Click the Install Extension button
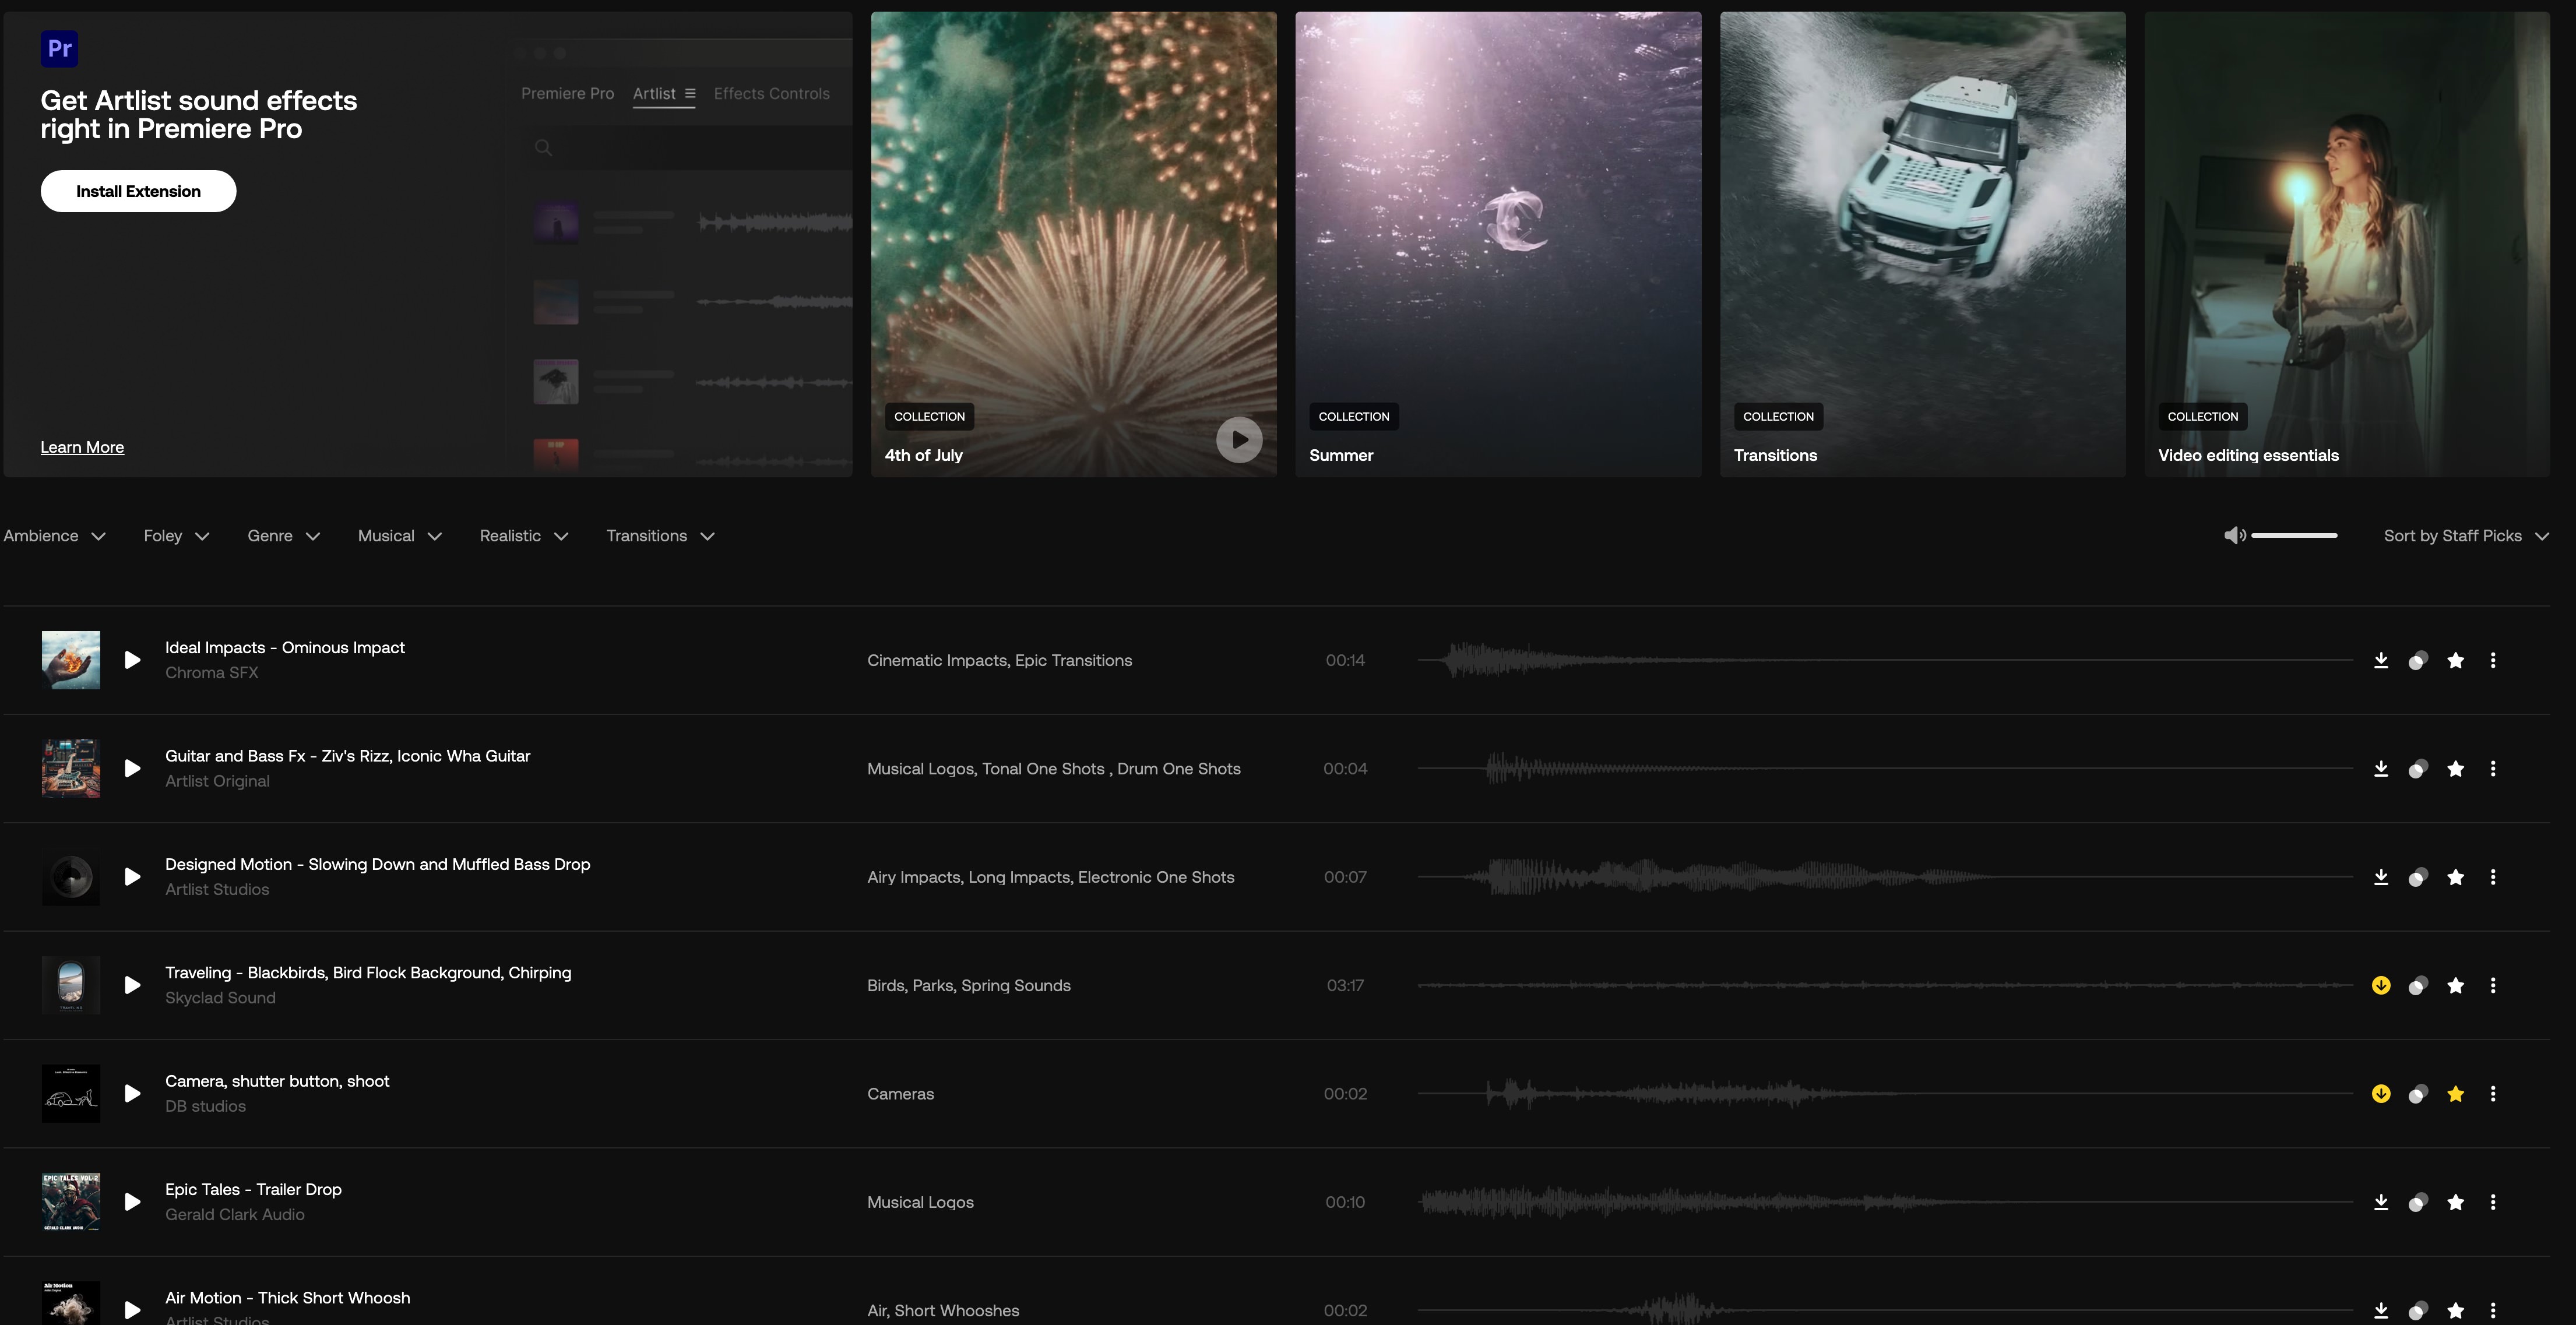 click(x=138, y=191)
